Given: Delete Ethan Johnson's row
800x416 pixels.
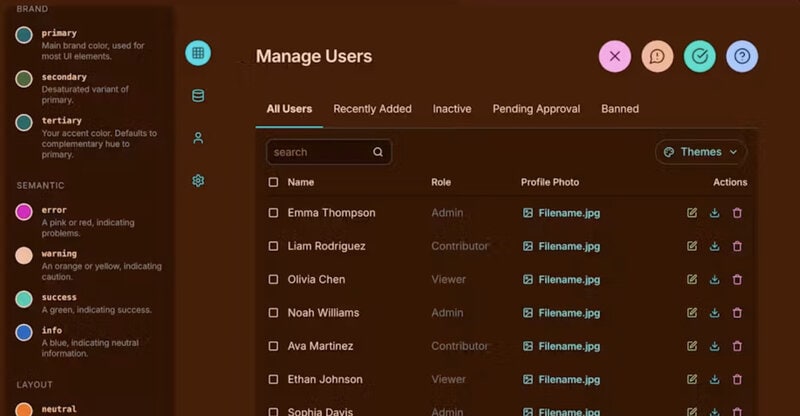Looking at the screenshot, I should click(x=737, y=379).
